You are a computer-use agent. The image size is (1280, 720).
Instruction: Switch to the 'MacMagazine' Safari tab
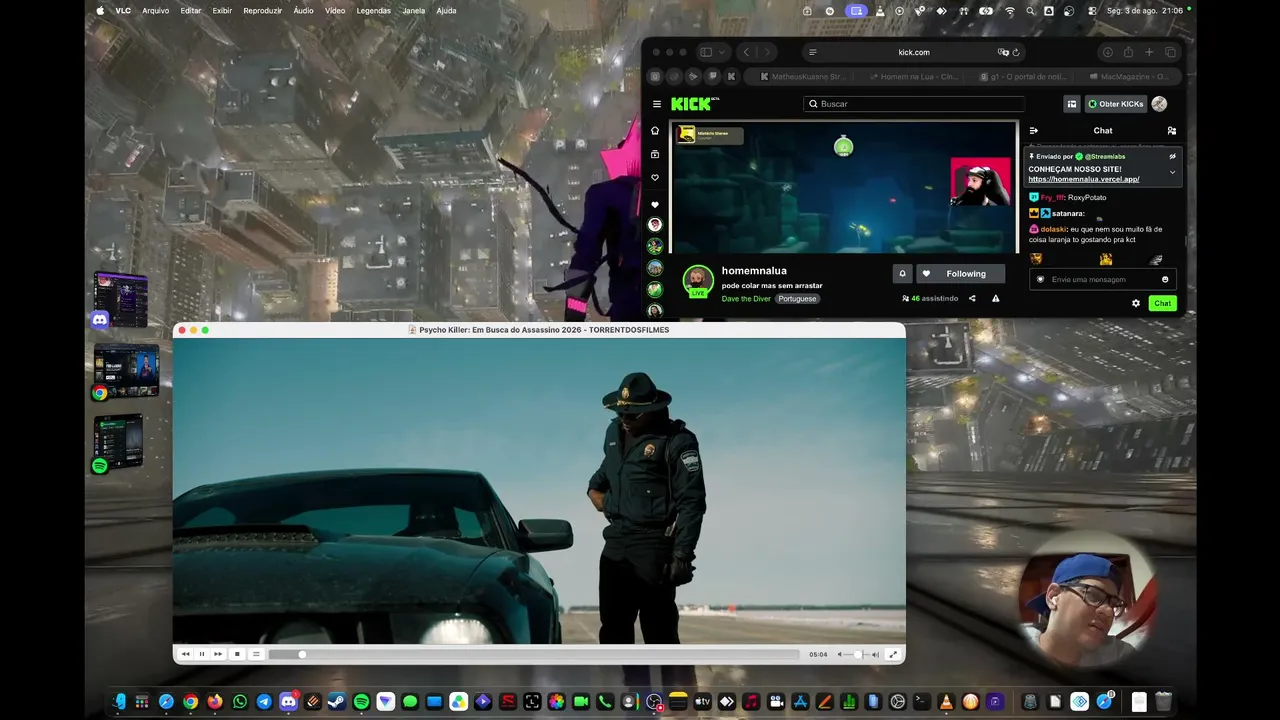click(1130, 76)
